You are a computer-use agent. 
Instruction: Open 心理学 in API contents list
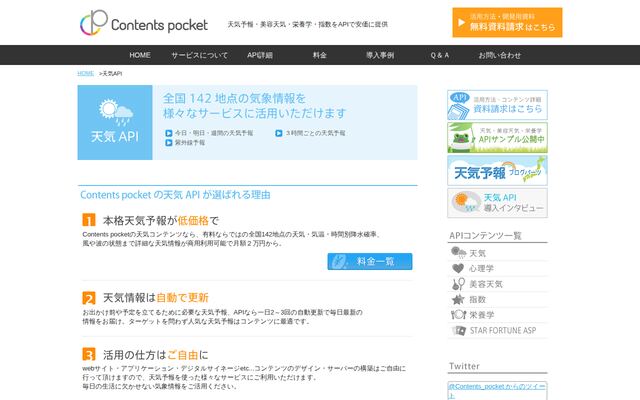pos(481,268)
